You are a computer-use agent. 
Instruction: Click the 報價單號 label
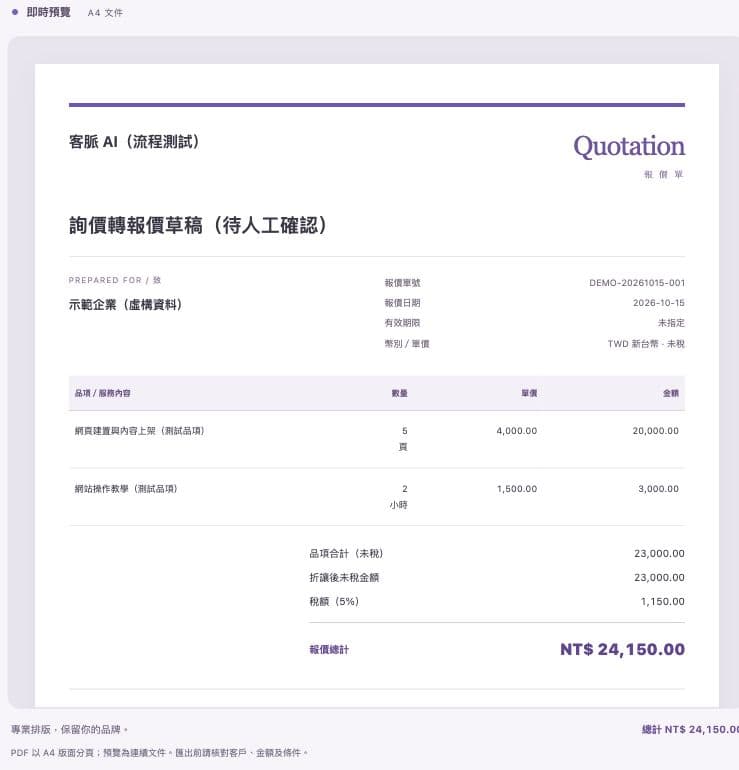(x=402, y=283)
